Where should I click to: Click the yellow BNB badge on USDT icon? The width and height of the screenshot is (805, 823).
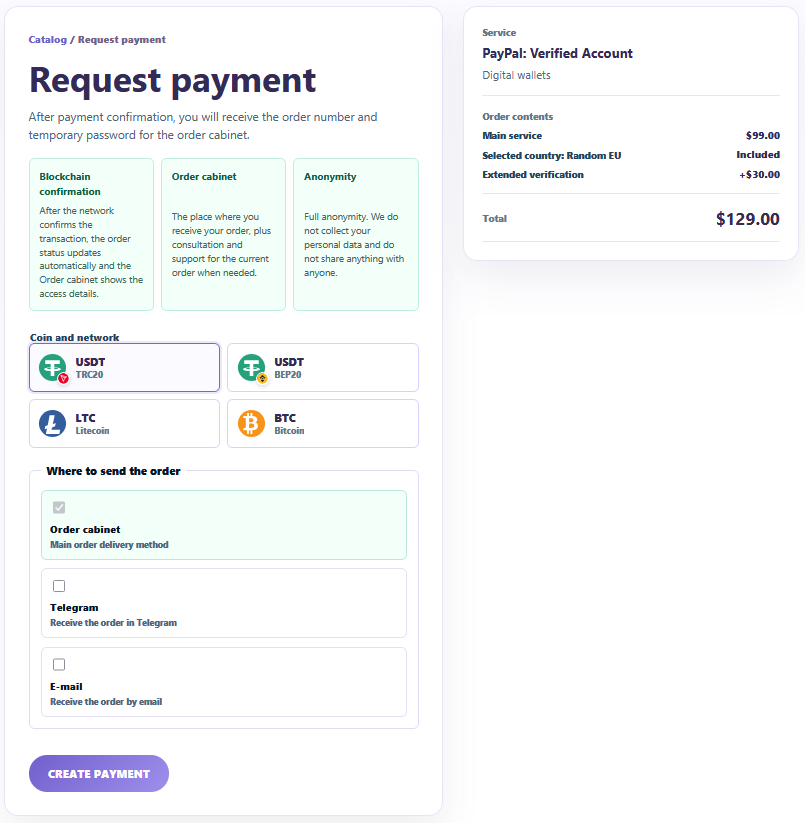point(262,378)
